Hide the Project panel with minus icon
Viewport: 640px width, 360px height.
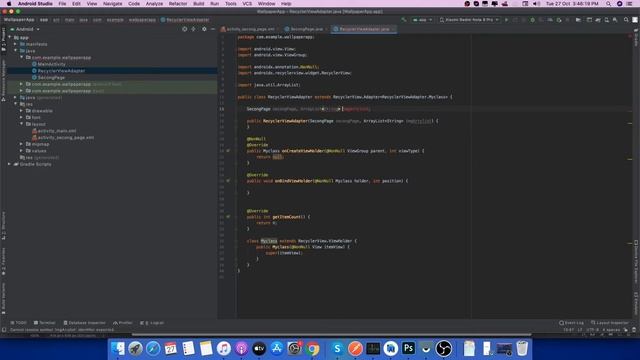pyautogui.click(x=213, y=29)
